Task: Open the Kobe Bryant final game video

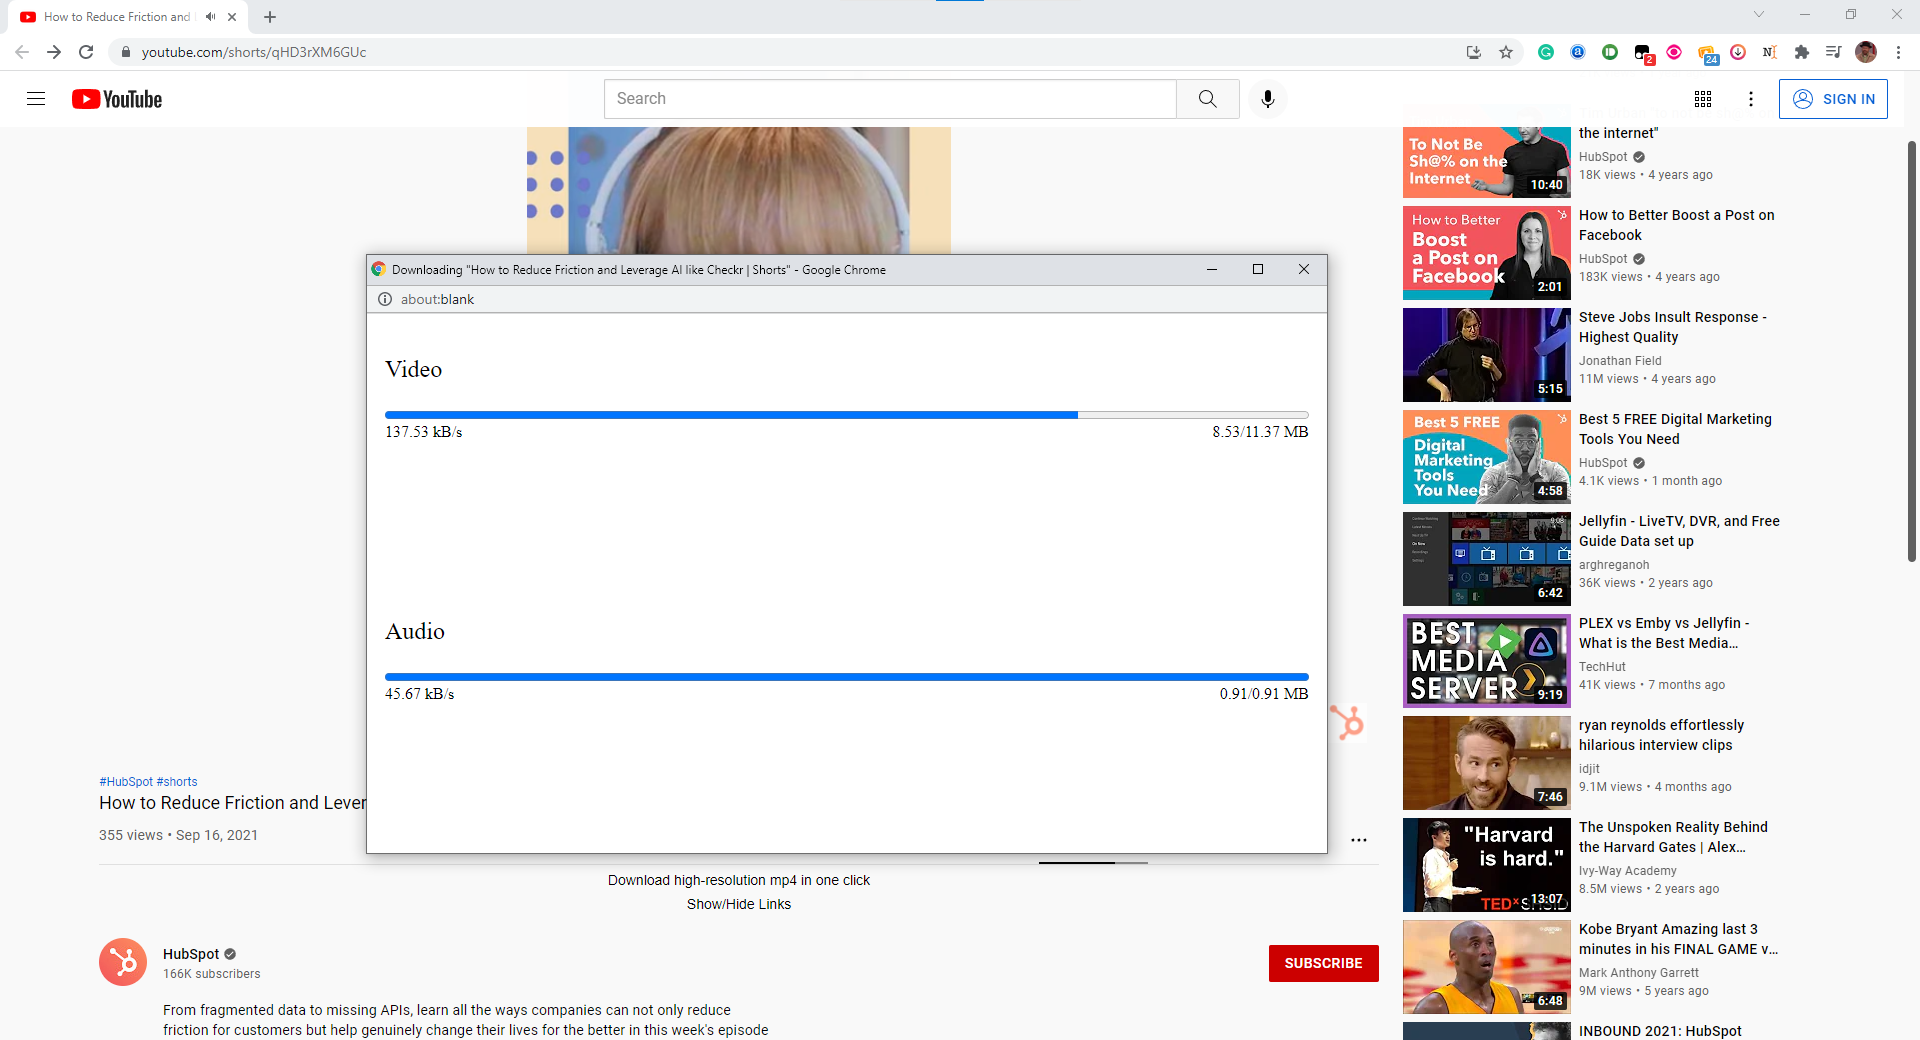Action: pos(1678,939)
